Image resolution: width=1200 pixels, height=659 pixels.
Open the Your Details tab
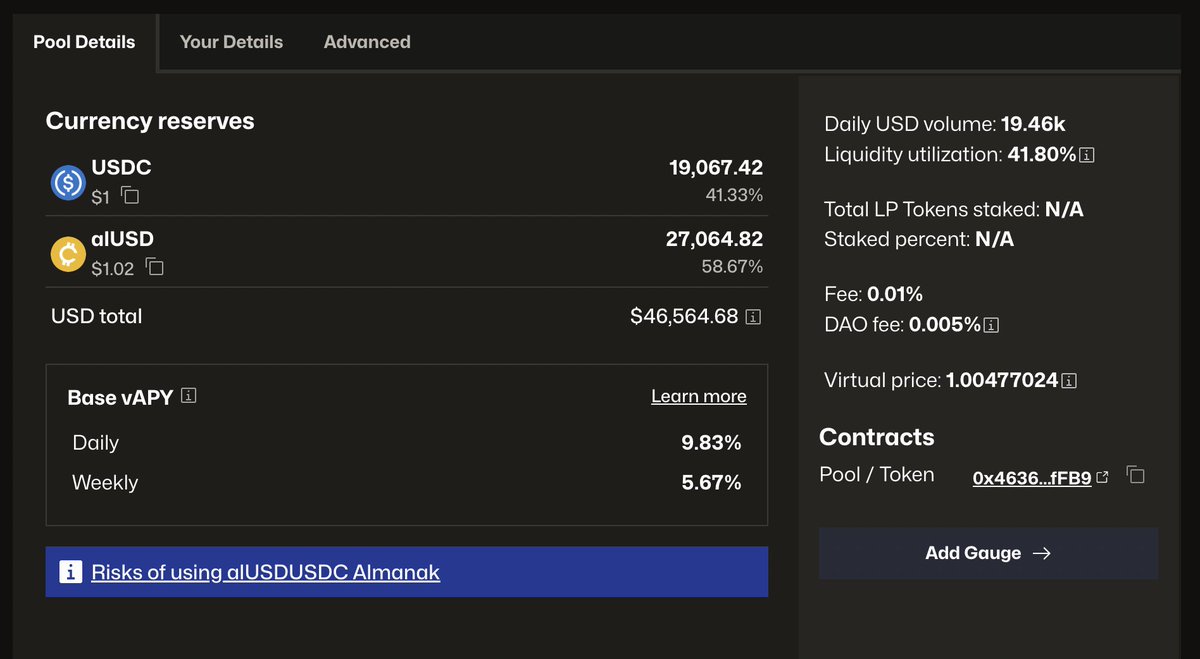[231, 42]
